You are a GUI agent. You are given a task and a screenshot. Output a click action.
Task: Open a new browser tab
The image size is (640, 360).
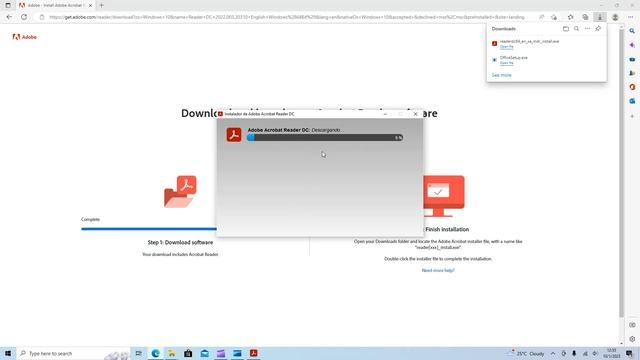click(x=102, y=5)
